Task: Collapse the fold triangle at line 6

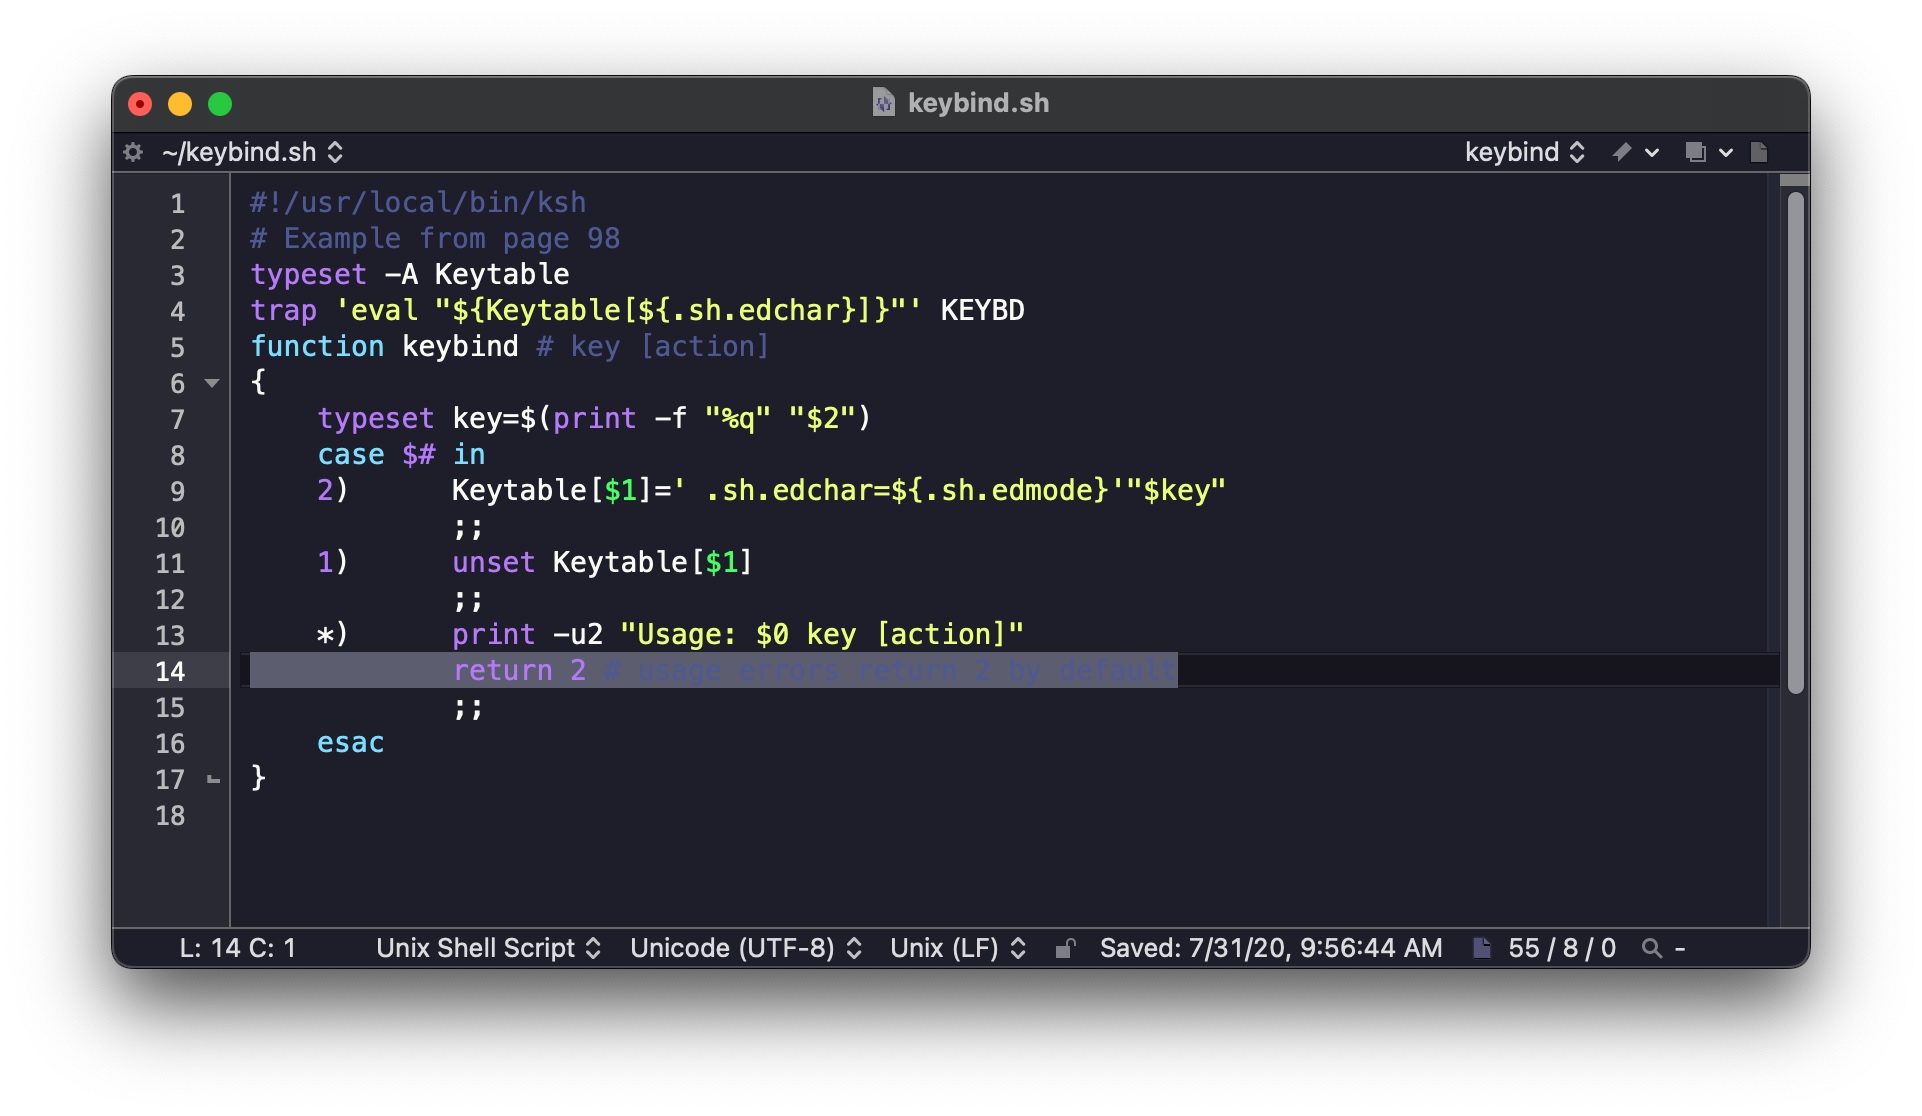Action: tap(212, 383)
